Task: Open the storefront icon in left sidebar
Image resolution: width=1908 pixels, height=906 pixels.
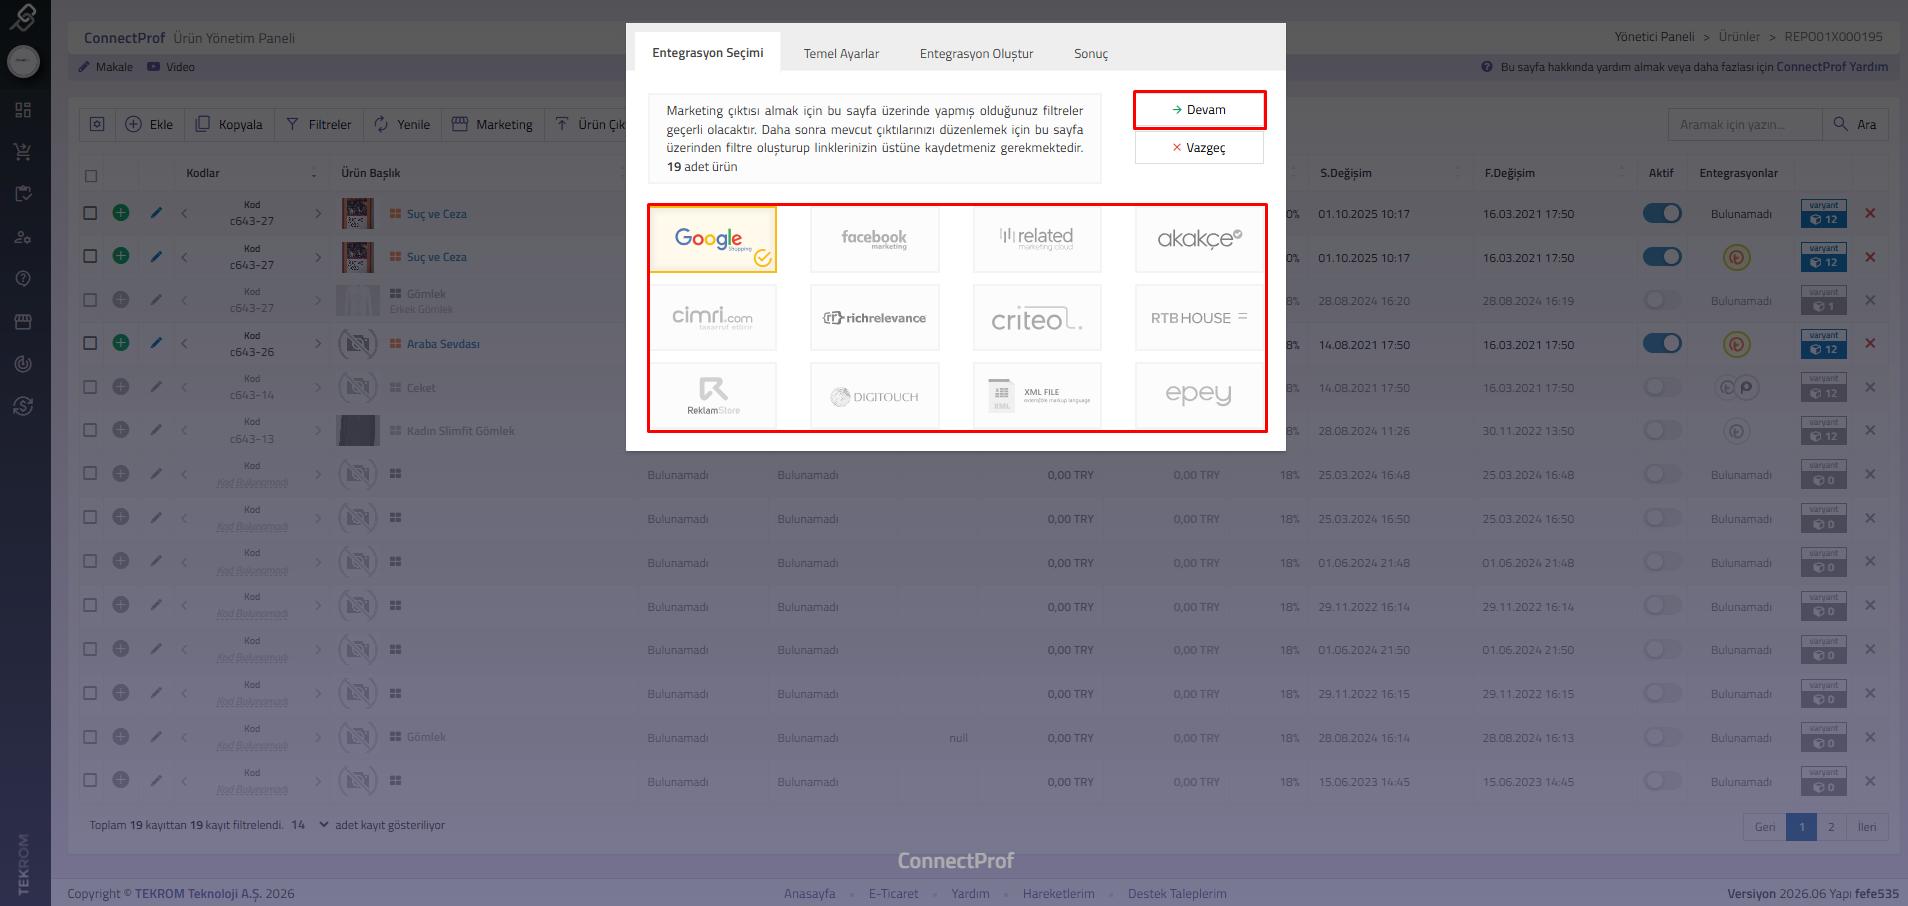Action: pos(23,322)
